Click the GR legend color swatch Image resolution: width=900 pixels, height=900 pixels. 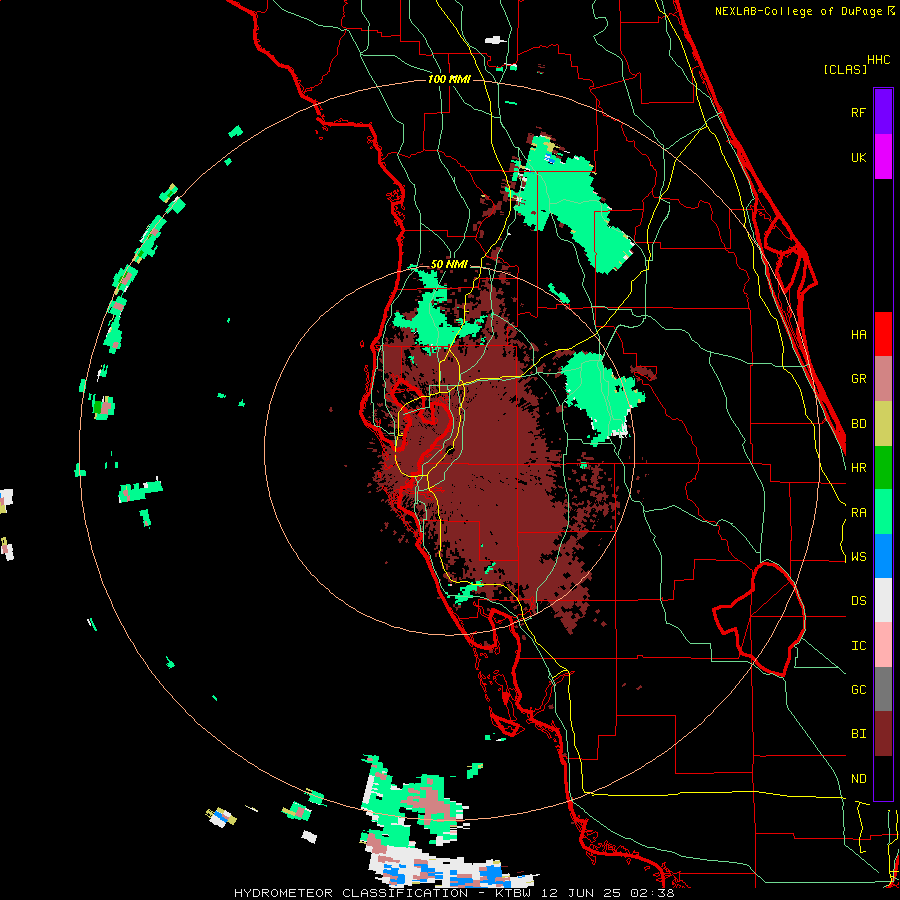coord(883,379)
